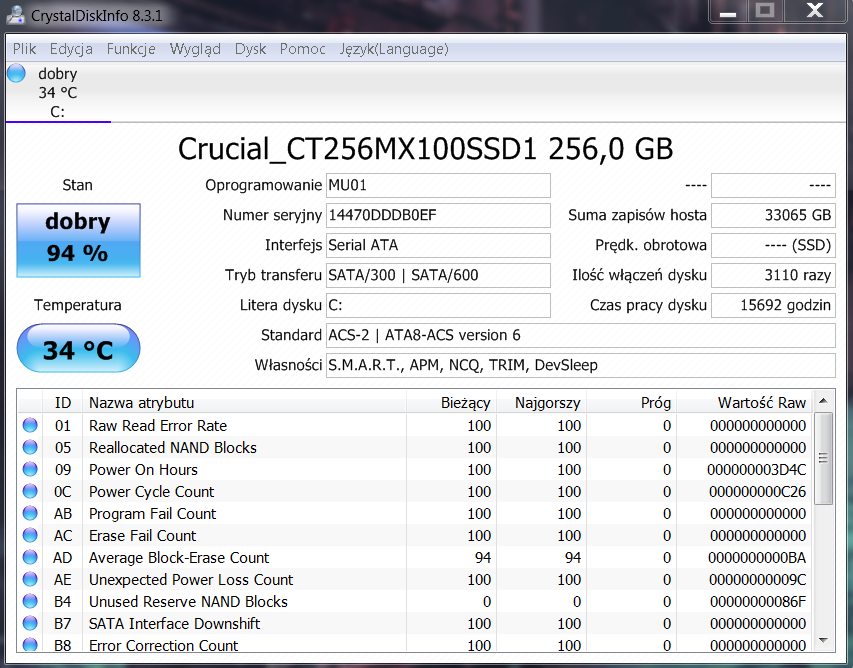
Task: Click the Interfejs field showing Serial ATA
Action: tap(438, 245)
